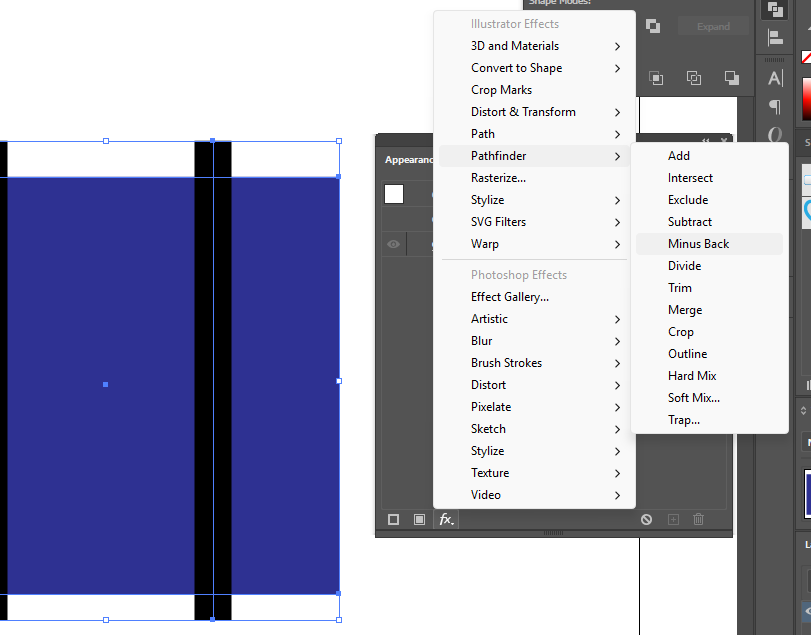Close the Appearance panel
Screen dimensions: 811x635
tap(724, 140)
